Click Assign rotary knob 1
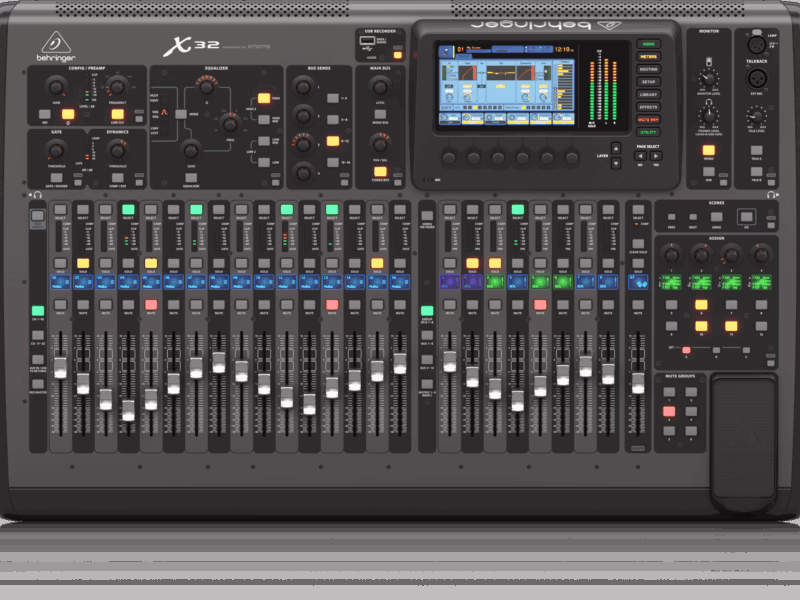800x600 pixels. pos(671,255)
